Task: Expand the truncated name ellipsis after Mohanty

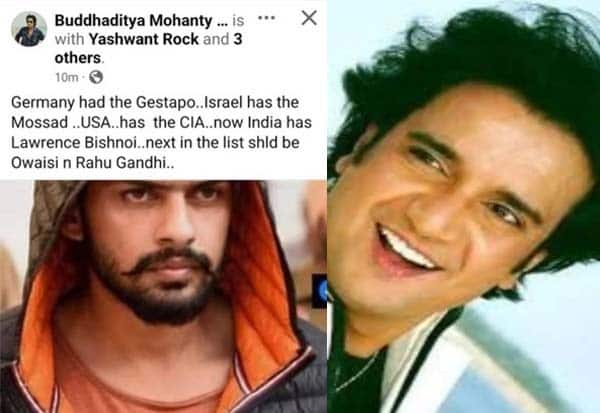Action: tap(222, 21)
